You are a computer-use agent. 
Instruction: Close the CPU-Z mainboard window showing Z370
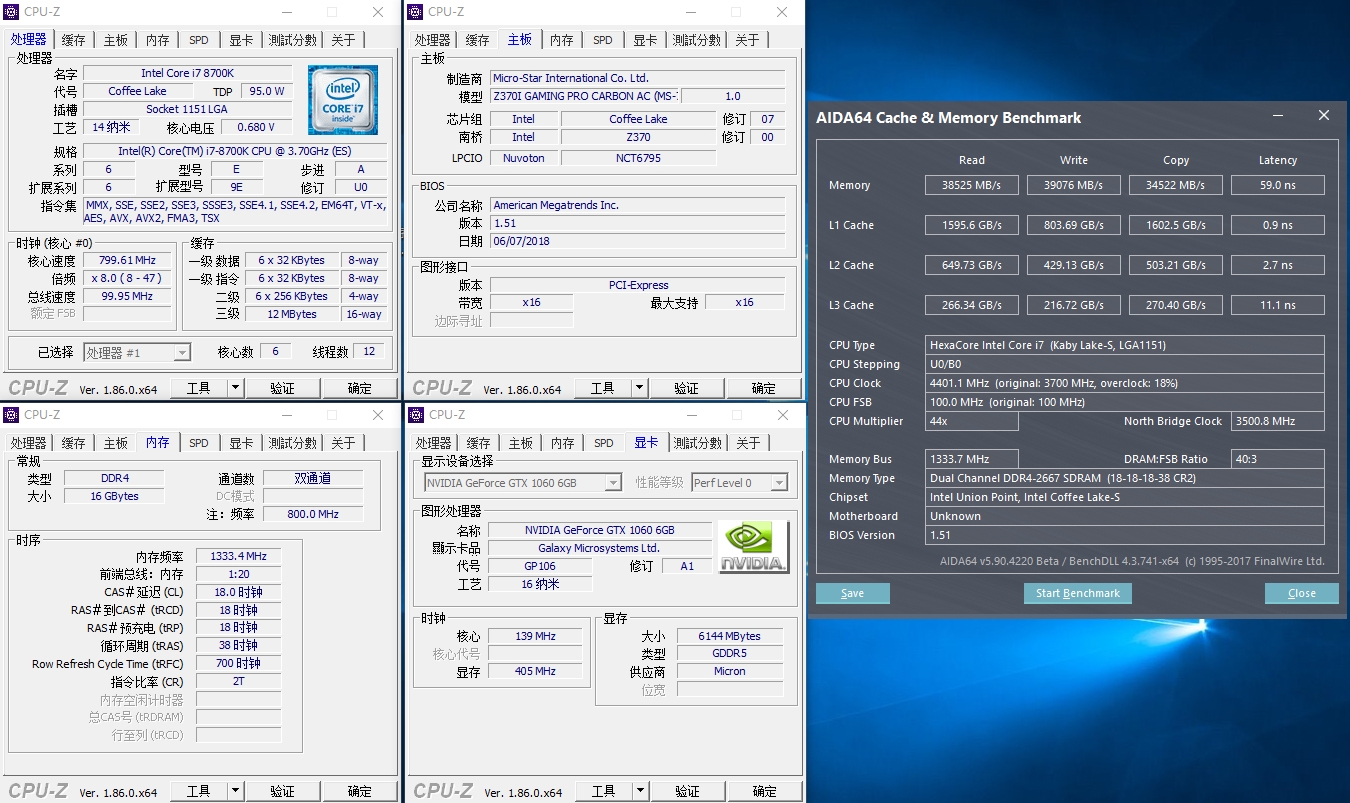[782, 12]
